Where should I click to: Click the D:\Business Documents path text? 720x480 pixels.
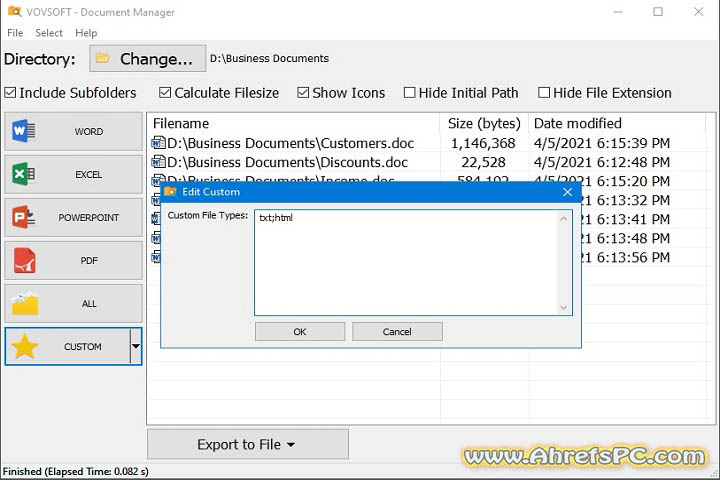[270, 58]
